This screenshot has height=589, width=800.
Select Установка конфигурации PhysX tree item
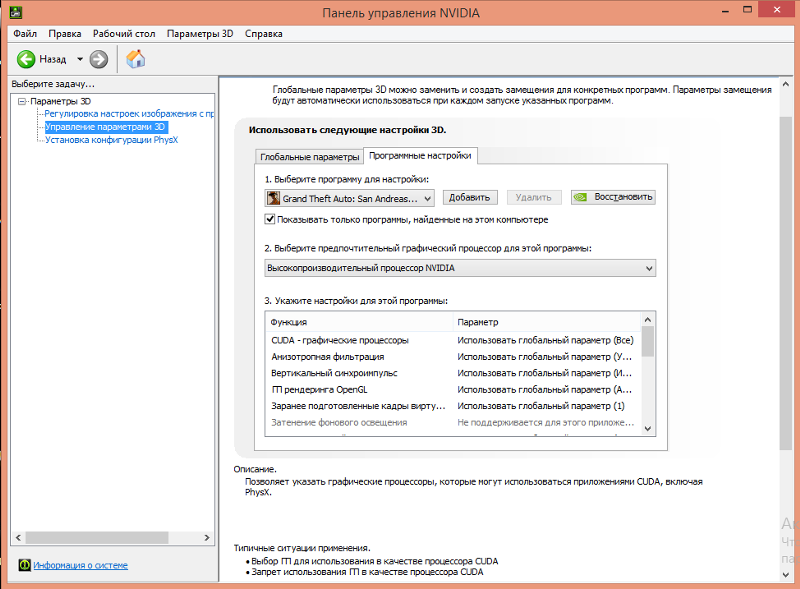111,140
